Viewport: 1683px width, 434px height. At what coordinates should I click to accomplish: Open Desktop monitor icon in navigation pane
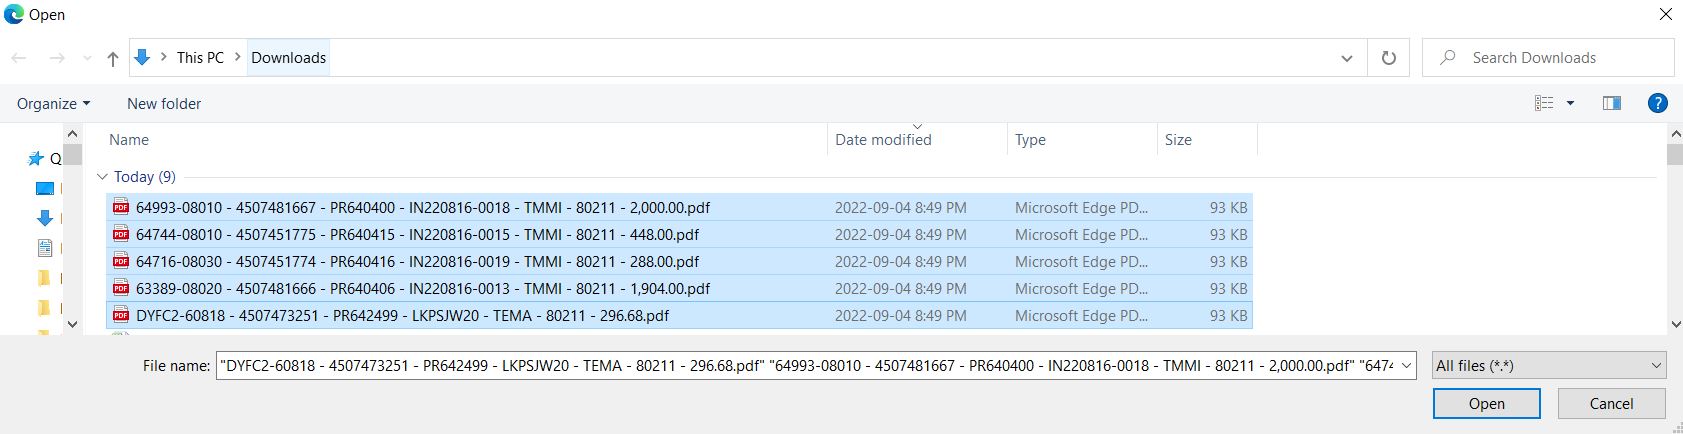[44, 188]
